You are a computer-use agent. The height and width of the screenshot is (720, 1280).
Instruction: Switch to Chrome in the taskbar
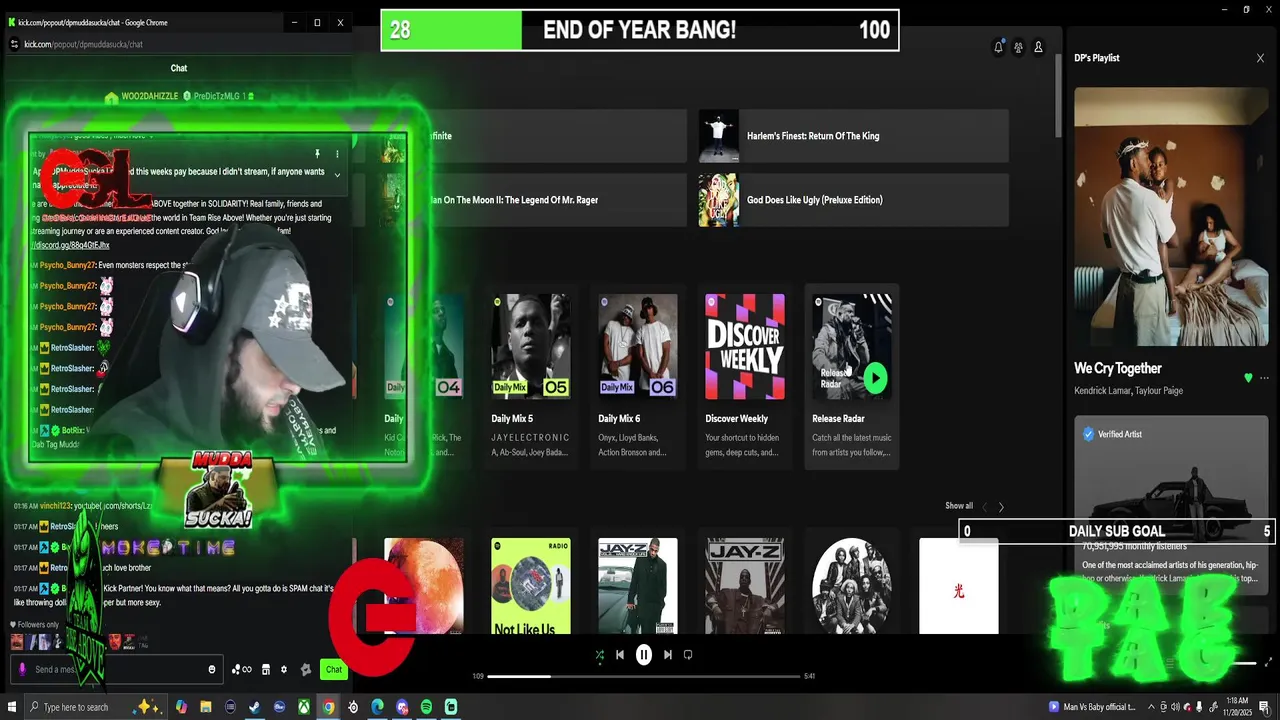point(328,707)
